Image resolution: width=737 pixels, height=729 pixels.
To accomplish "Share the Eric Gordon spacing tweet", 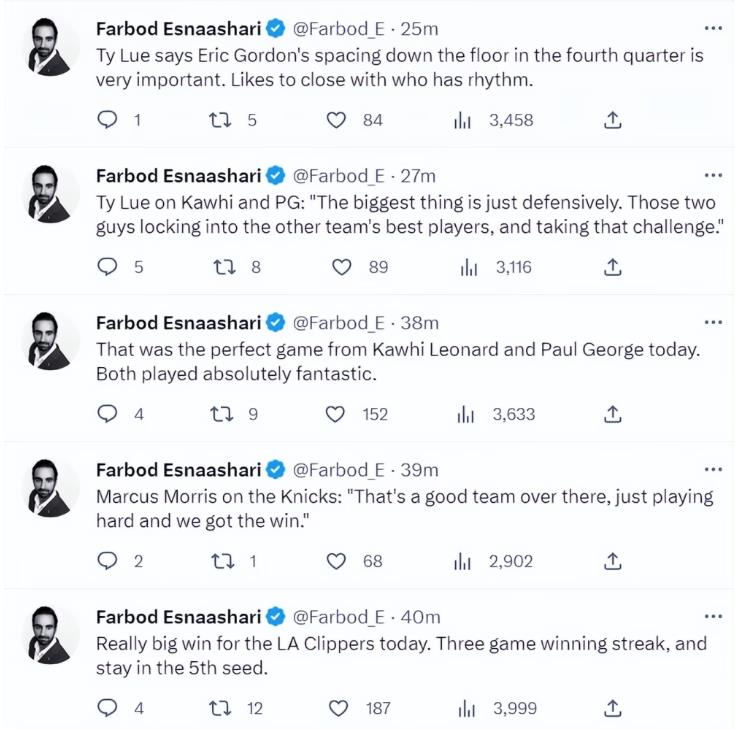I will (x=612, y=120).
